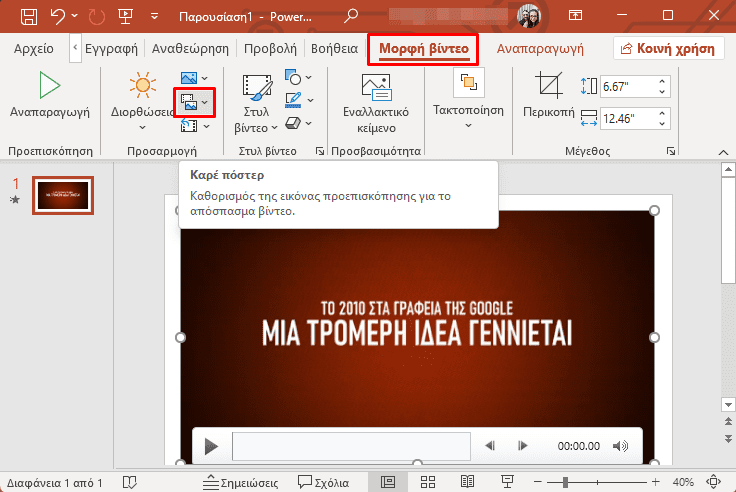Viewport: 736px width, 492px height.
Task: Click the Κοινή χρήση share button
Action: coord(668,48)
